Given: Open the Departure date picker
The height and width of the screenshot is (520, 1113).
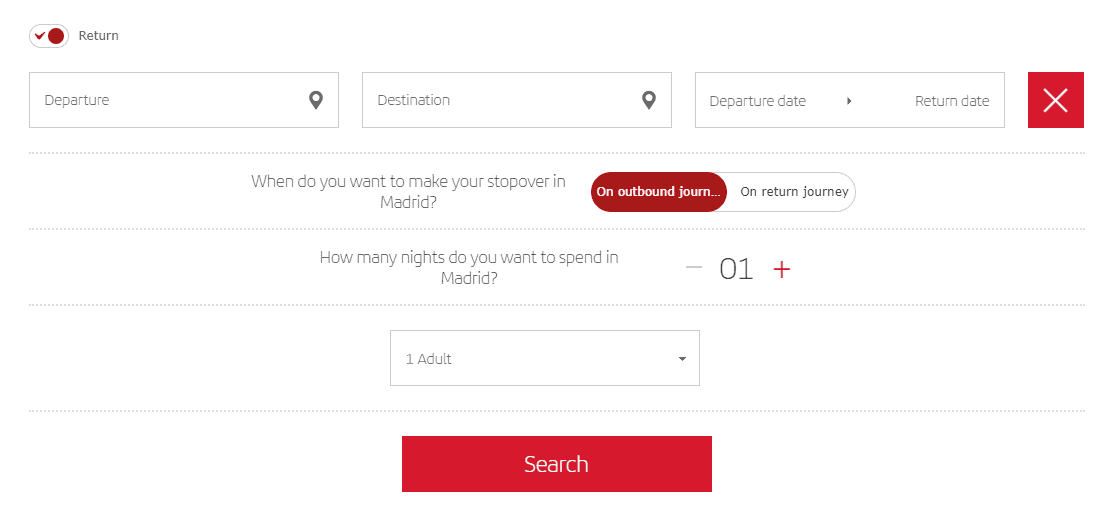Looking at the screenshot, I should pyautogui.click(x=757, y=101).
